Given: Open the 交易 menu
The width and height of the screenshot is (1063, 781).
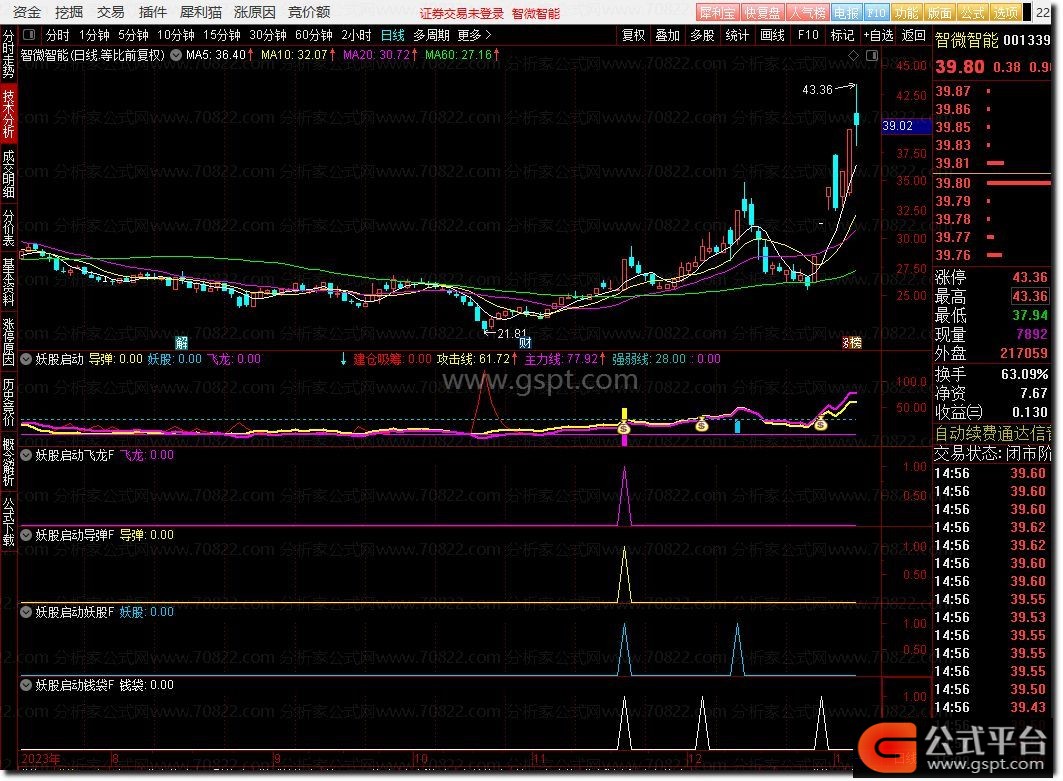Looking at the screenshot, I should pyautogui.click(x=111, y=12).
